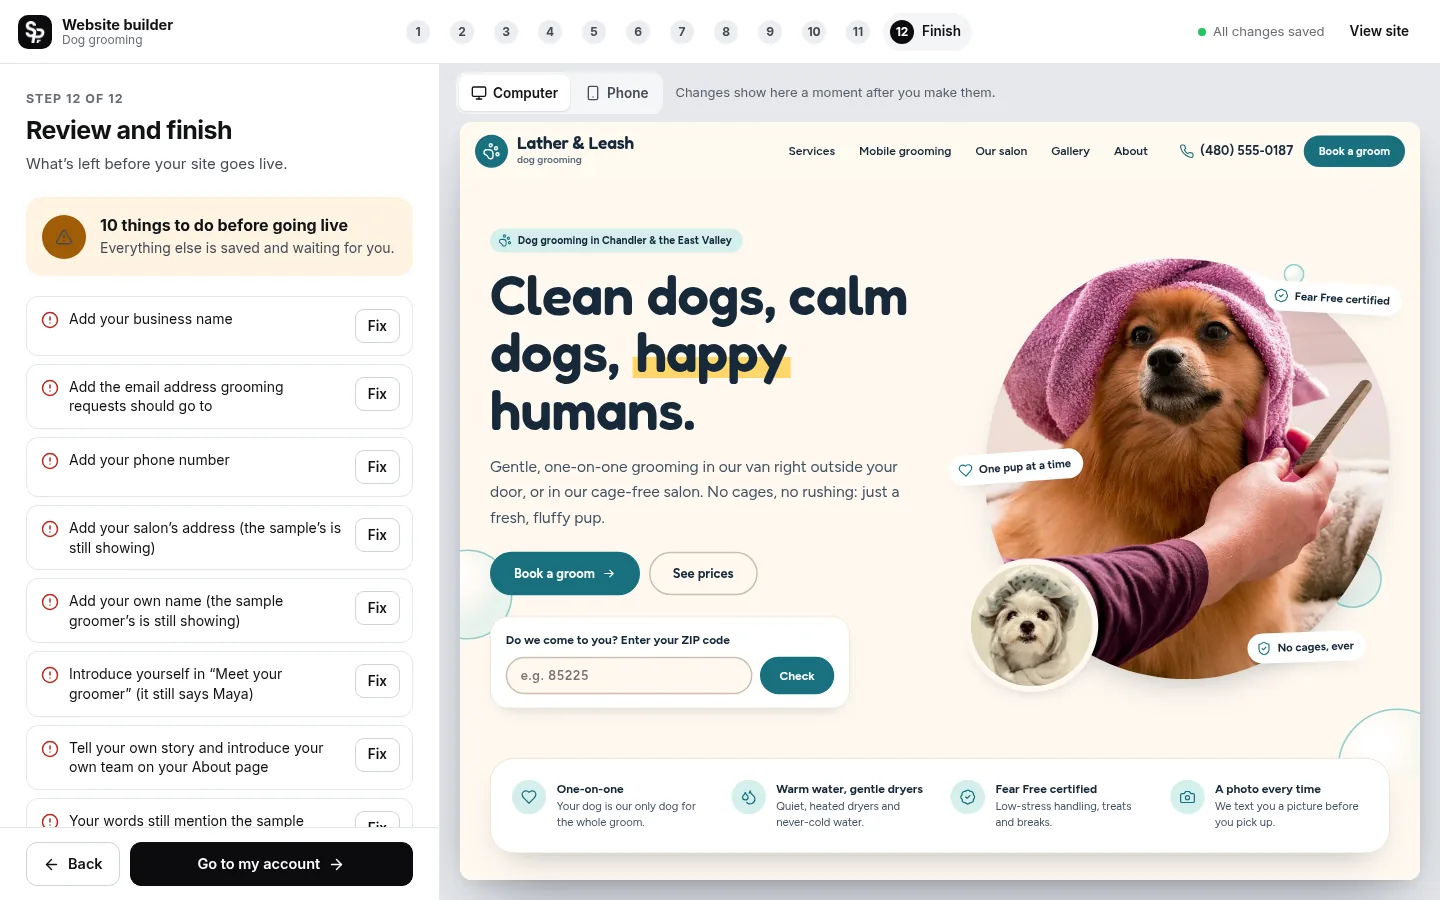Click alert icon beside the email address item

click(x=50, y=388)
